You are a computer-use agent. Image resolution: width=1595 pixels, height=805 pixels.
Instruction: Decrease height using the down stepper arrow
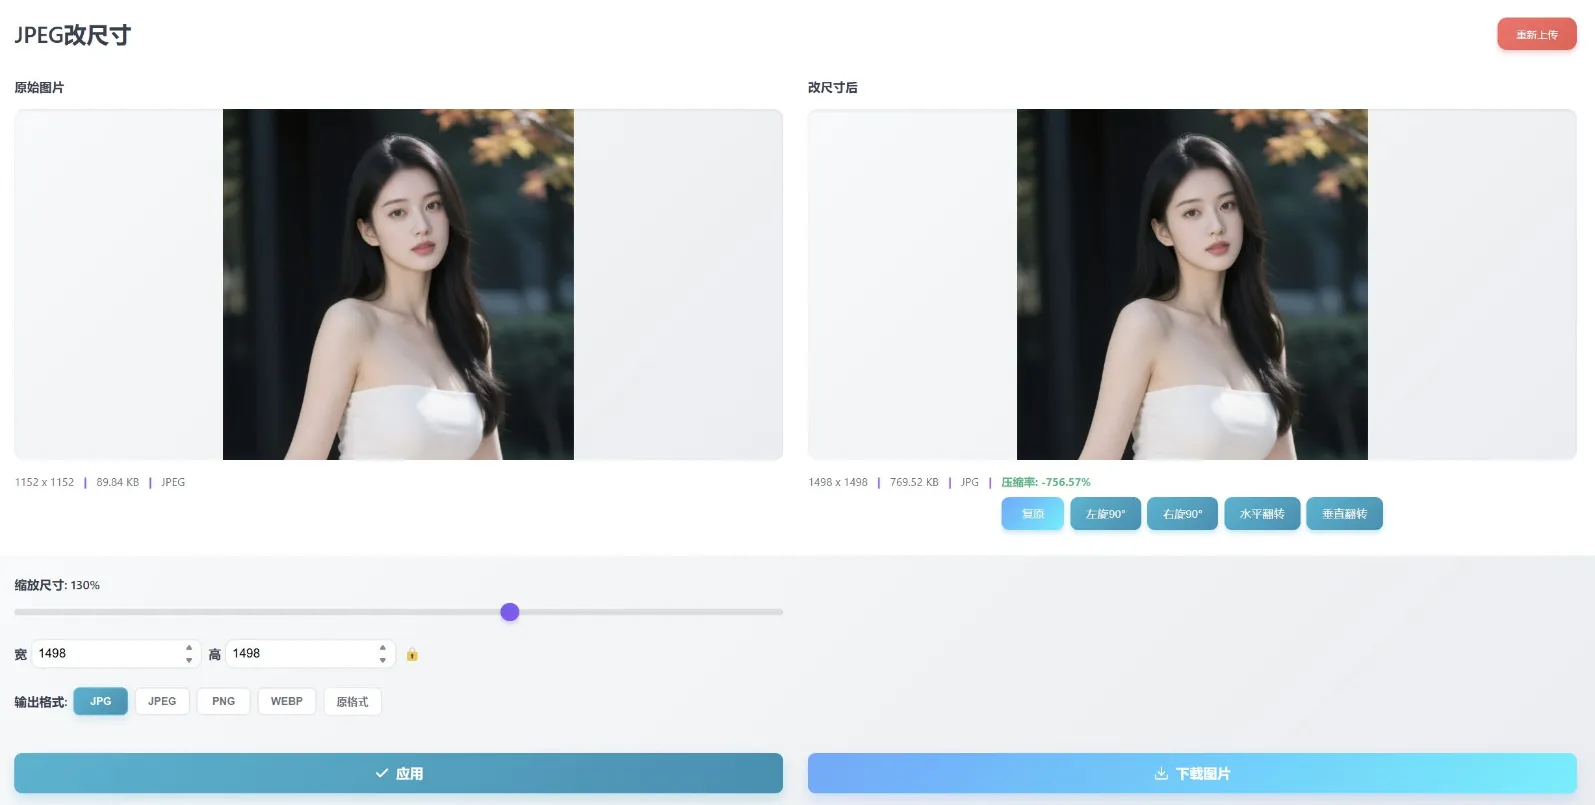pyautogui.click(x=383, y=660)
